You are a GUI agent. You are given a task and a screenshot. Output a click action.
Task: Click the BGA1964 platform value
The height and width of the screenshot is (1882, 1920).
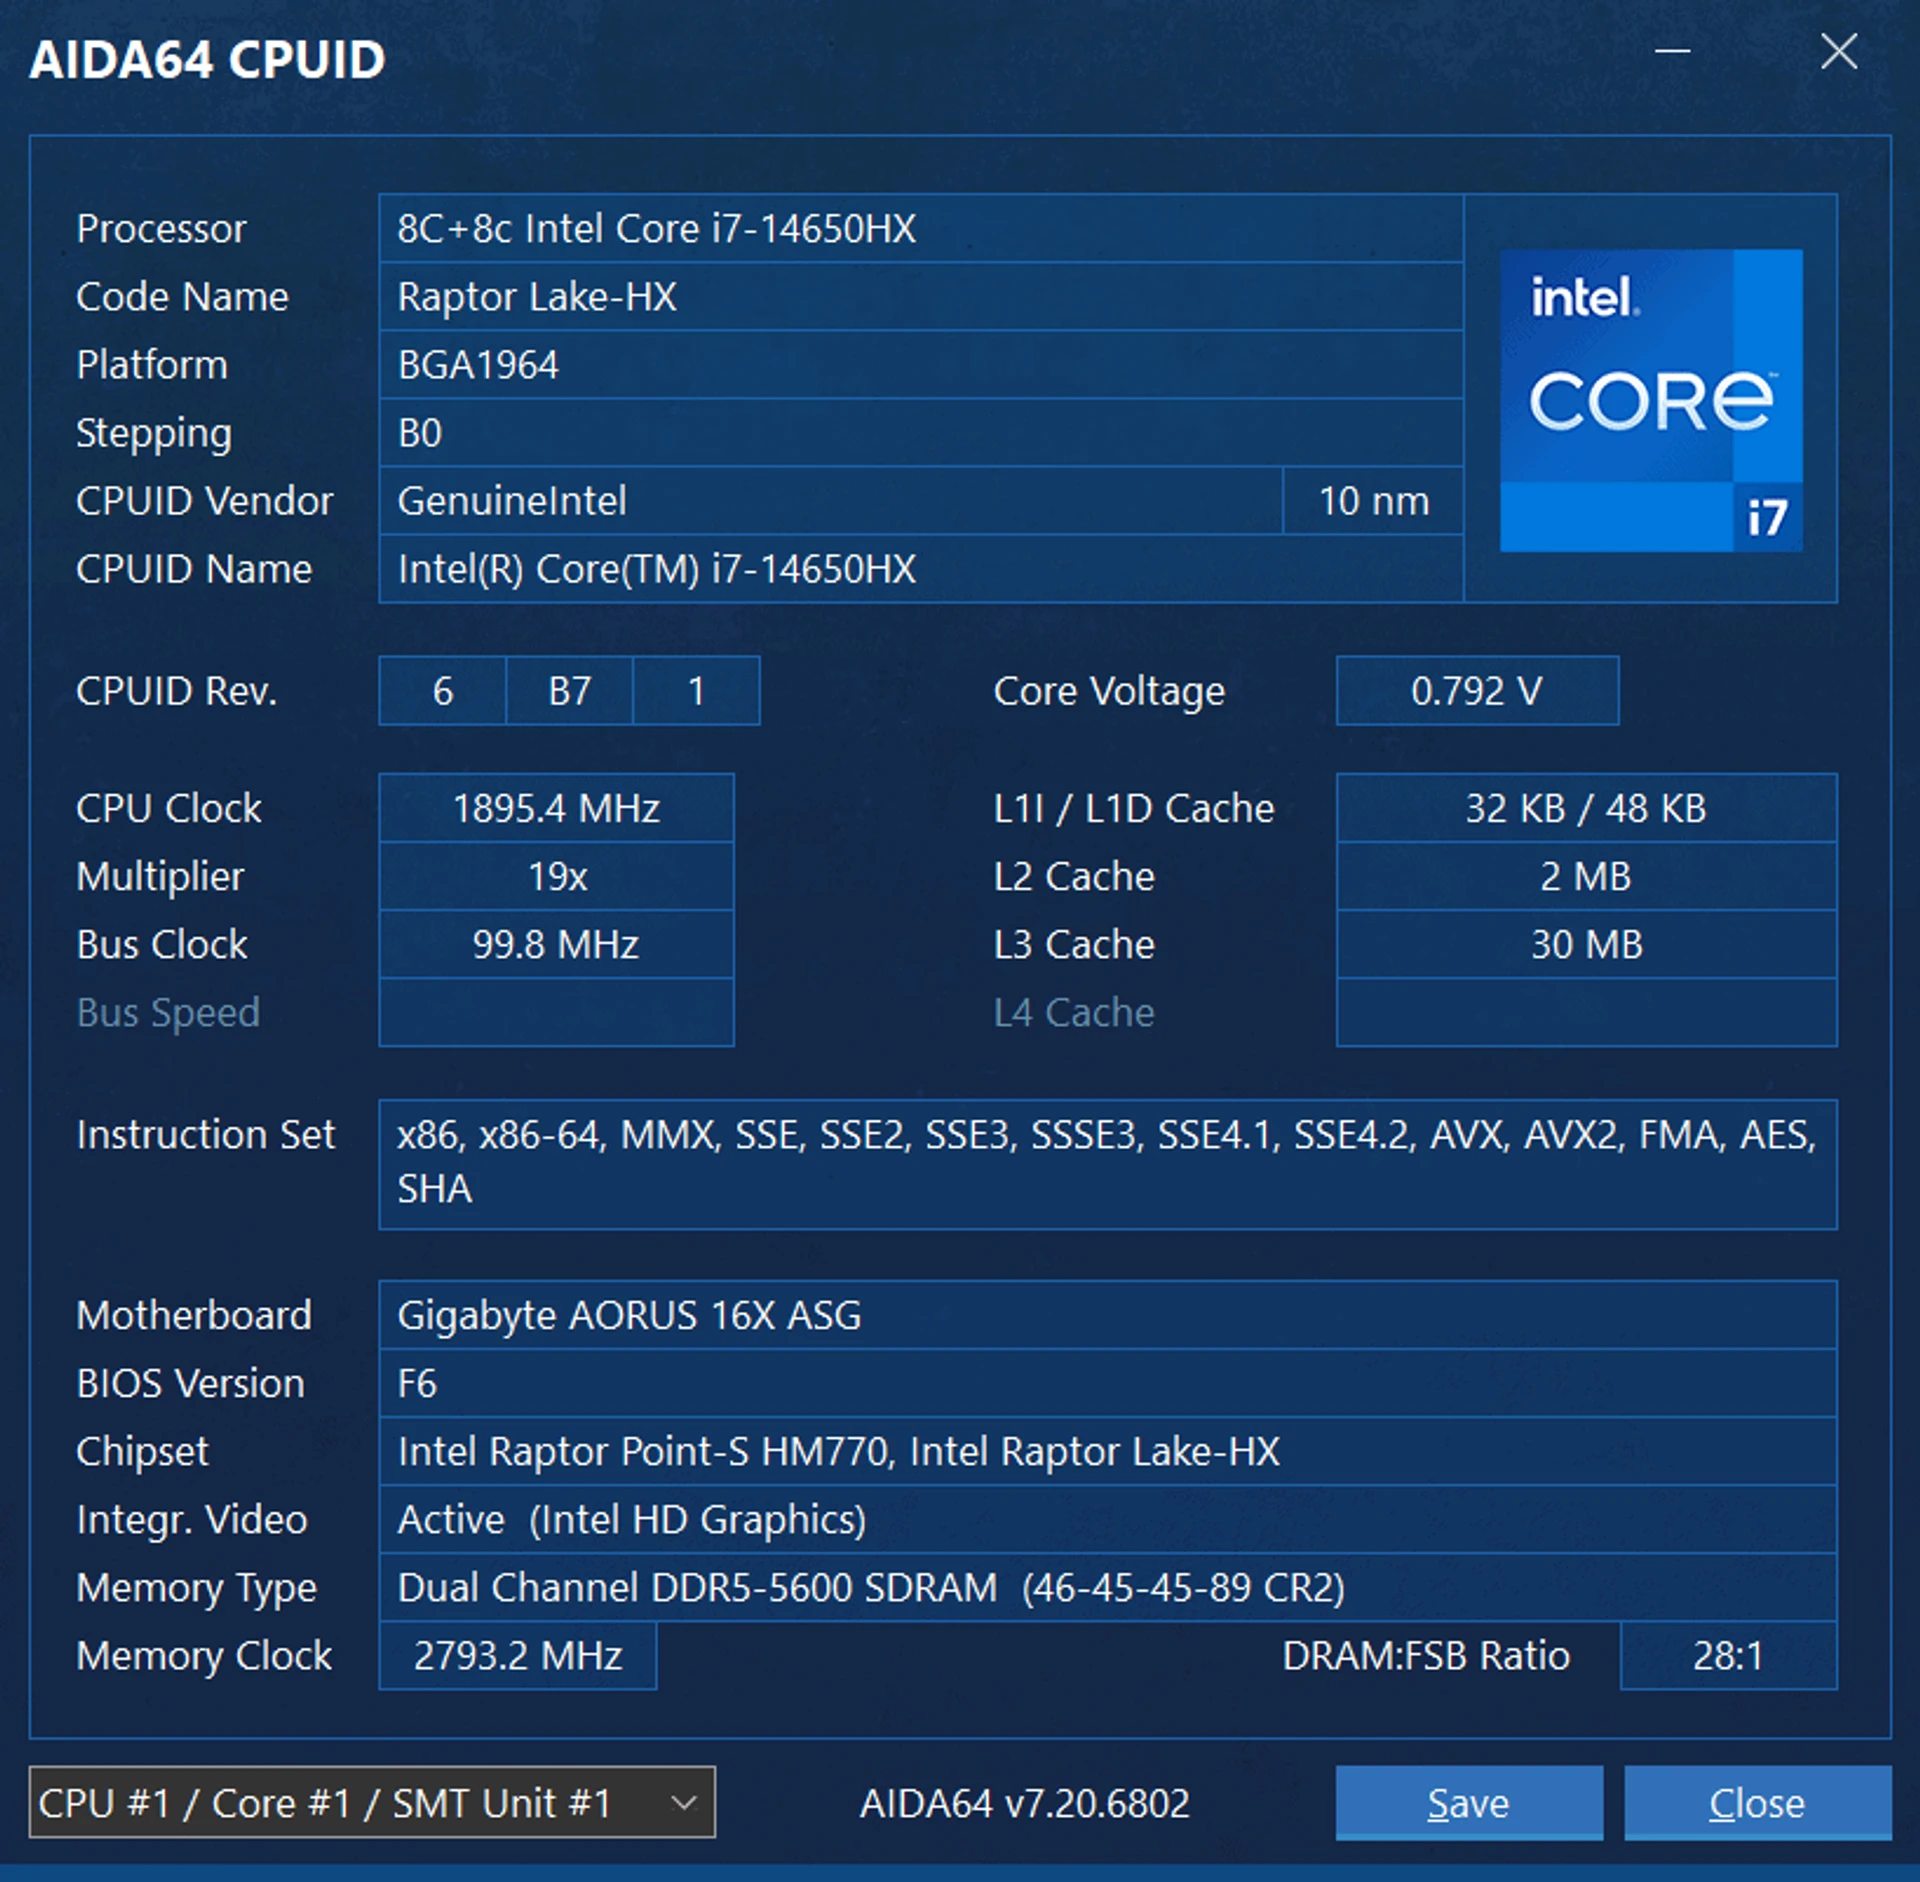[x=921, y=365]
